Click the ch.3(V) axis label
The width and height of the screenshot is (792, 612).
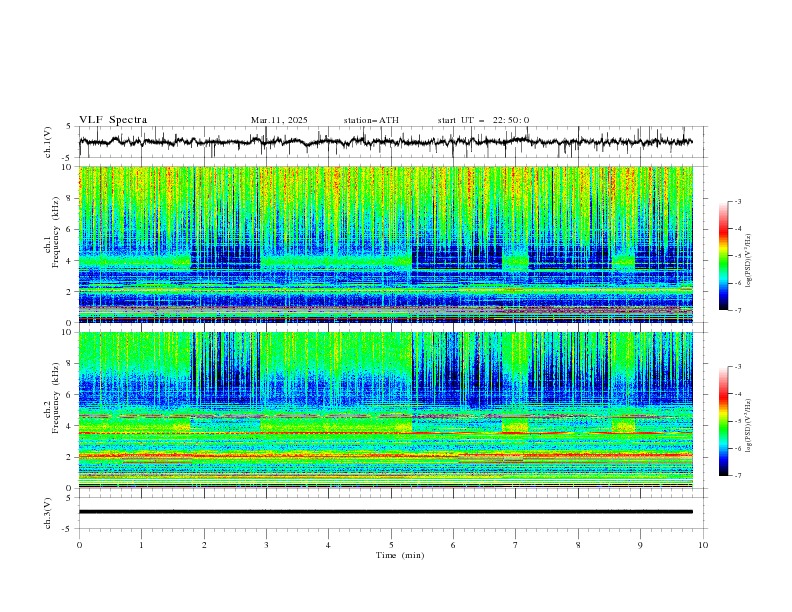[48, 513]
